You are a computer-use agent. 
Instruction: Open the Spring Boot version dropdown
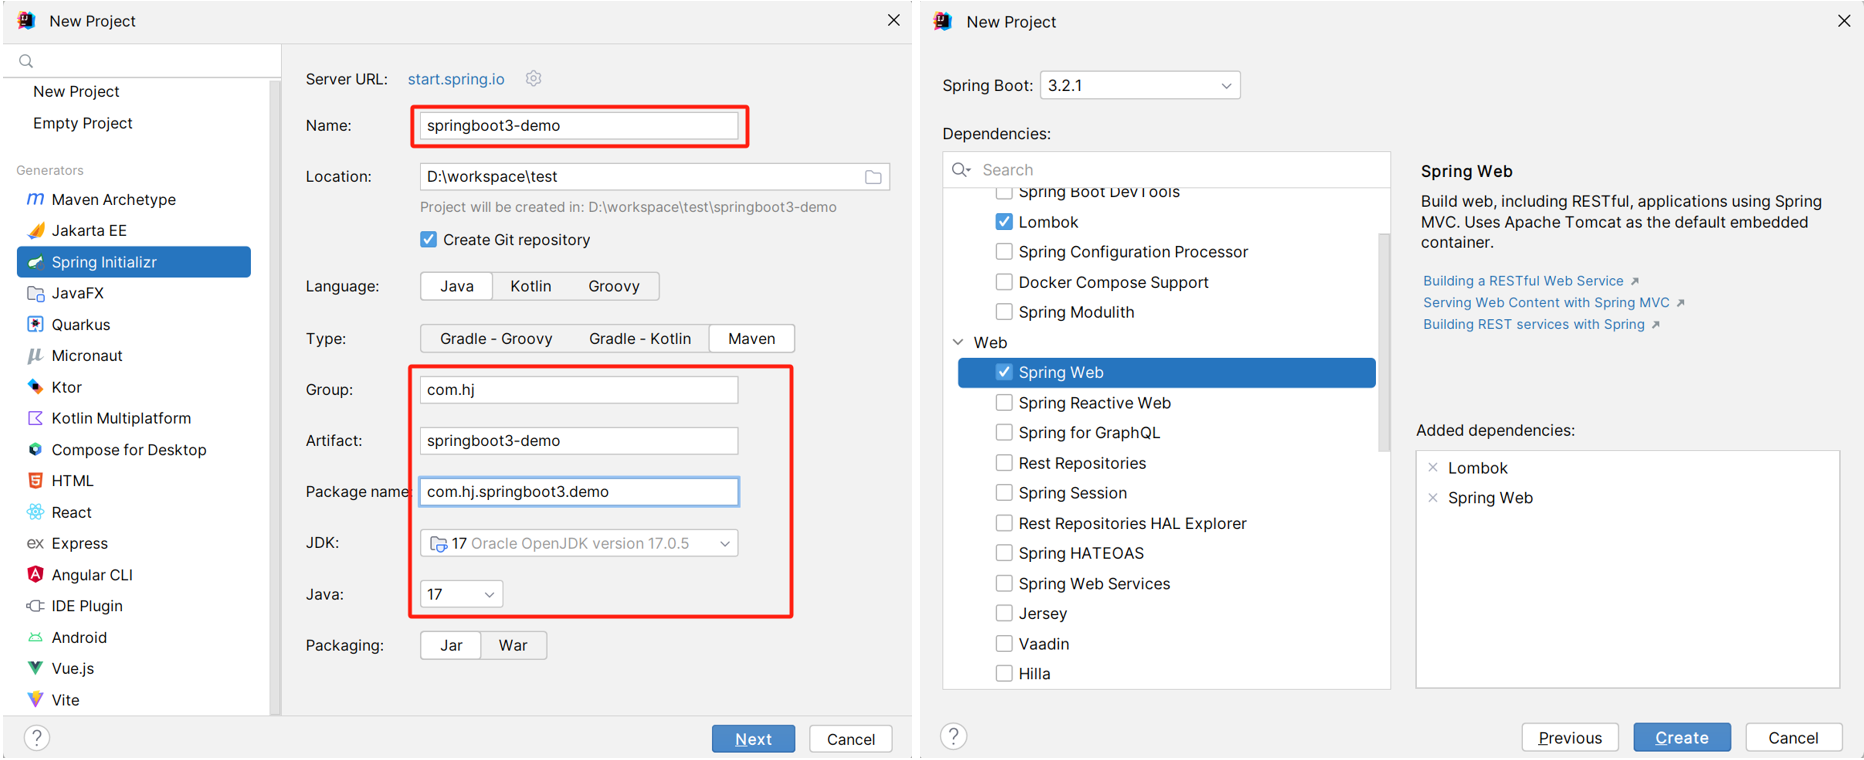coord(1140,85)
